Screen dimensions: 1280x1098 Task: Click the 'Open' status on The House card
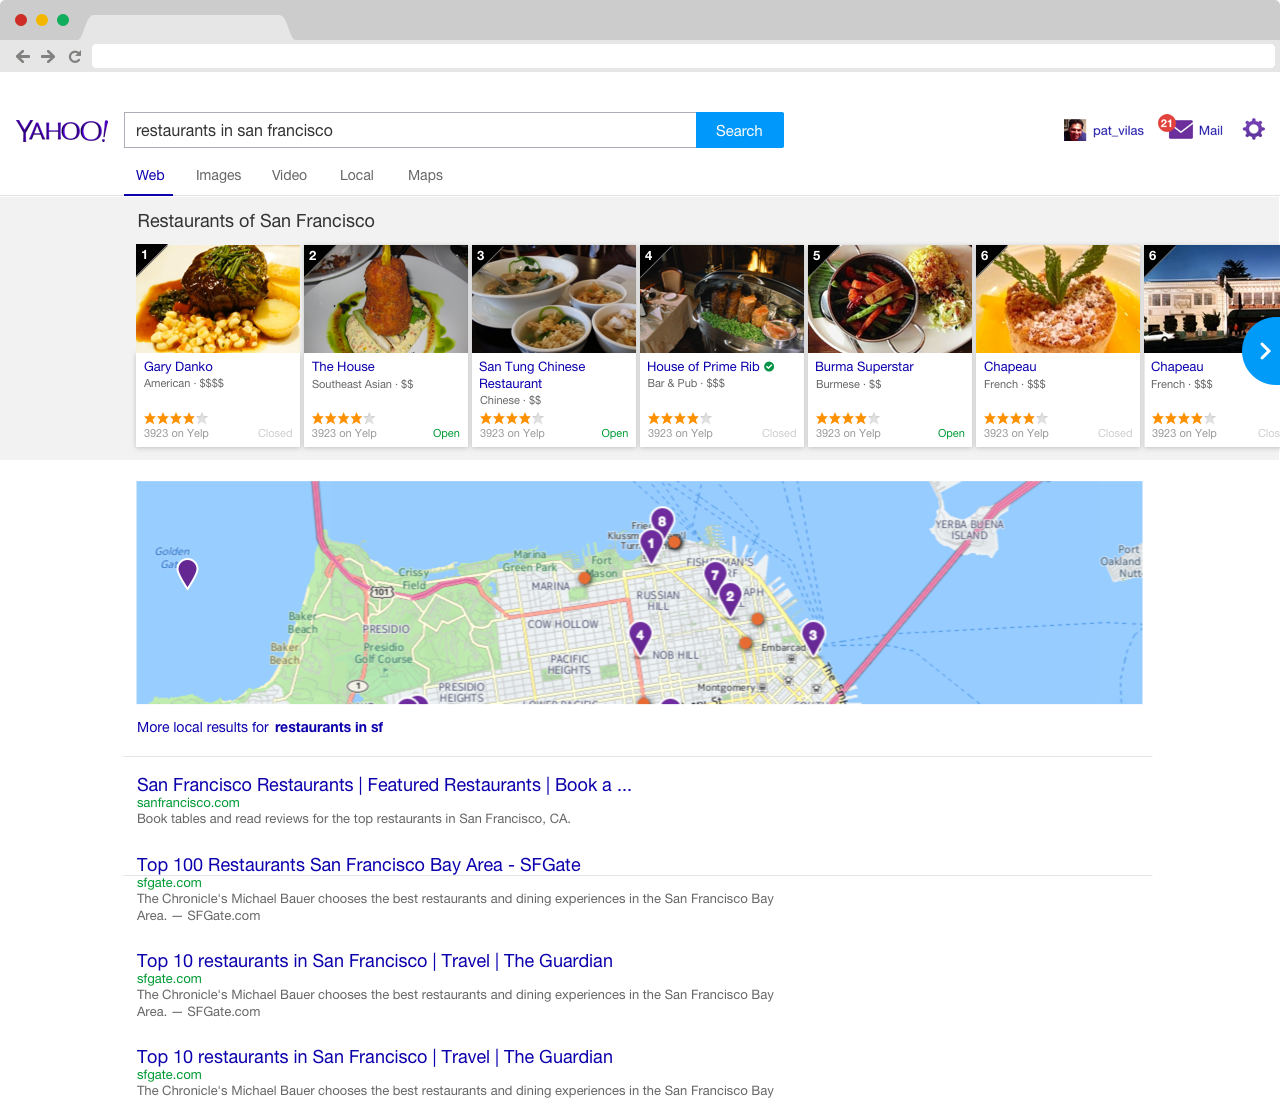(446, 433)
